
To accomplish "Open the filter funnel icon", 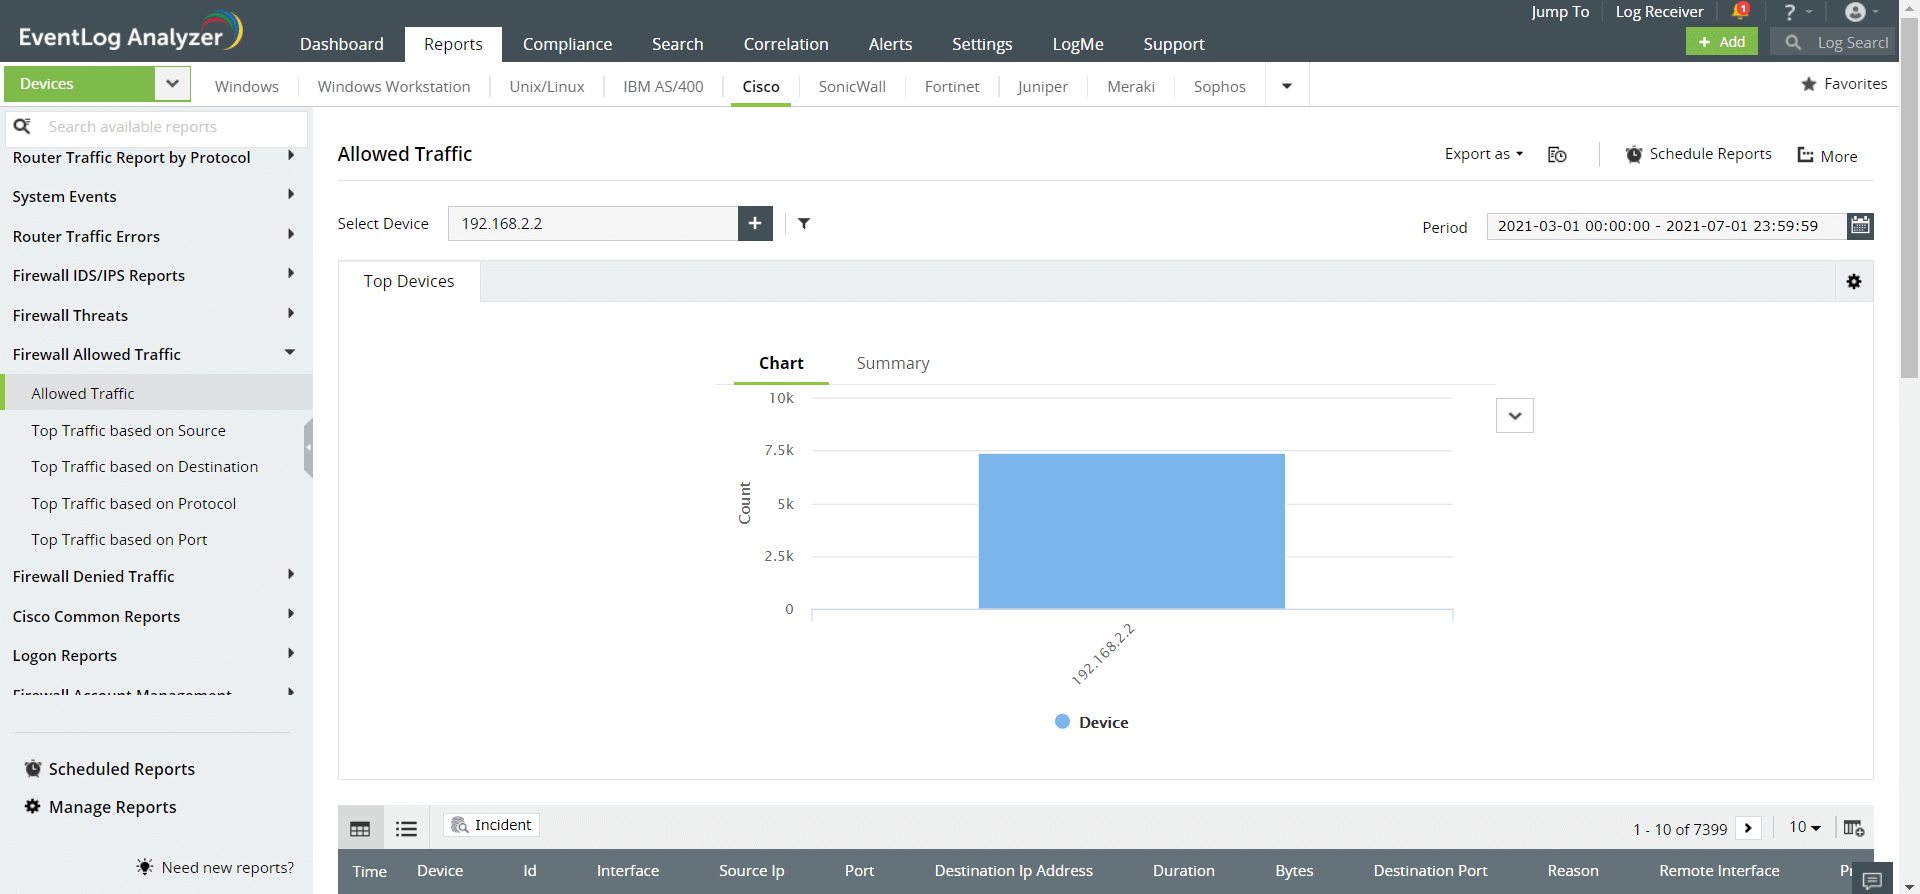I will point(804,223).
